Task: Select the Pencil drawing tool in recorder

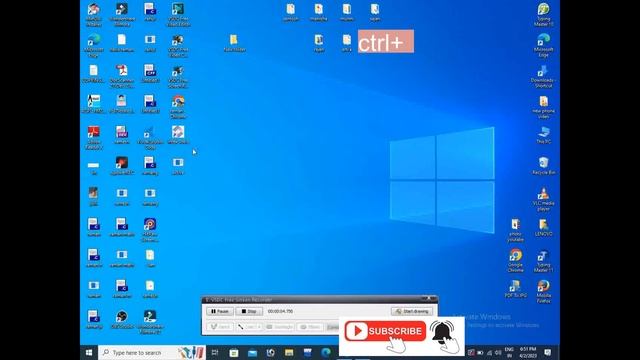Action: [220, 327]
